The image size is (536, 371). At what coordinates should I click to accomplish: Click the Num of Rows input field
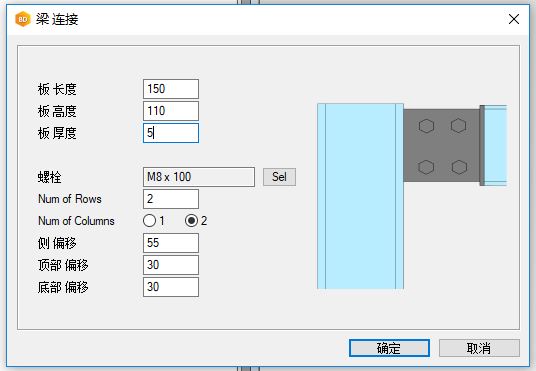(x=171, y=199)
